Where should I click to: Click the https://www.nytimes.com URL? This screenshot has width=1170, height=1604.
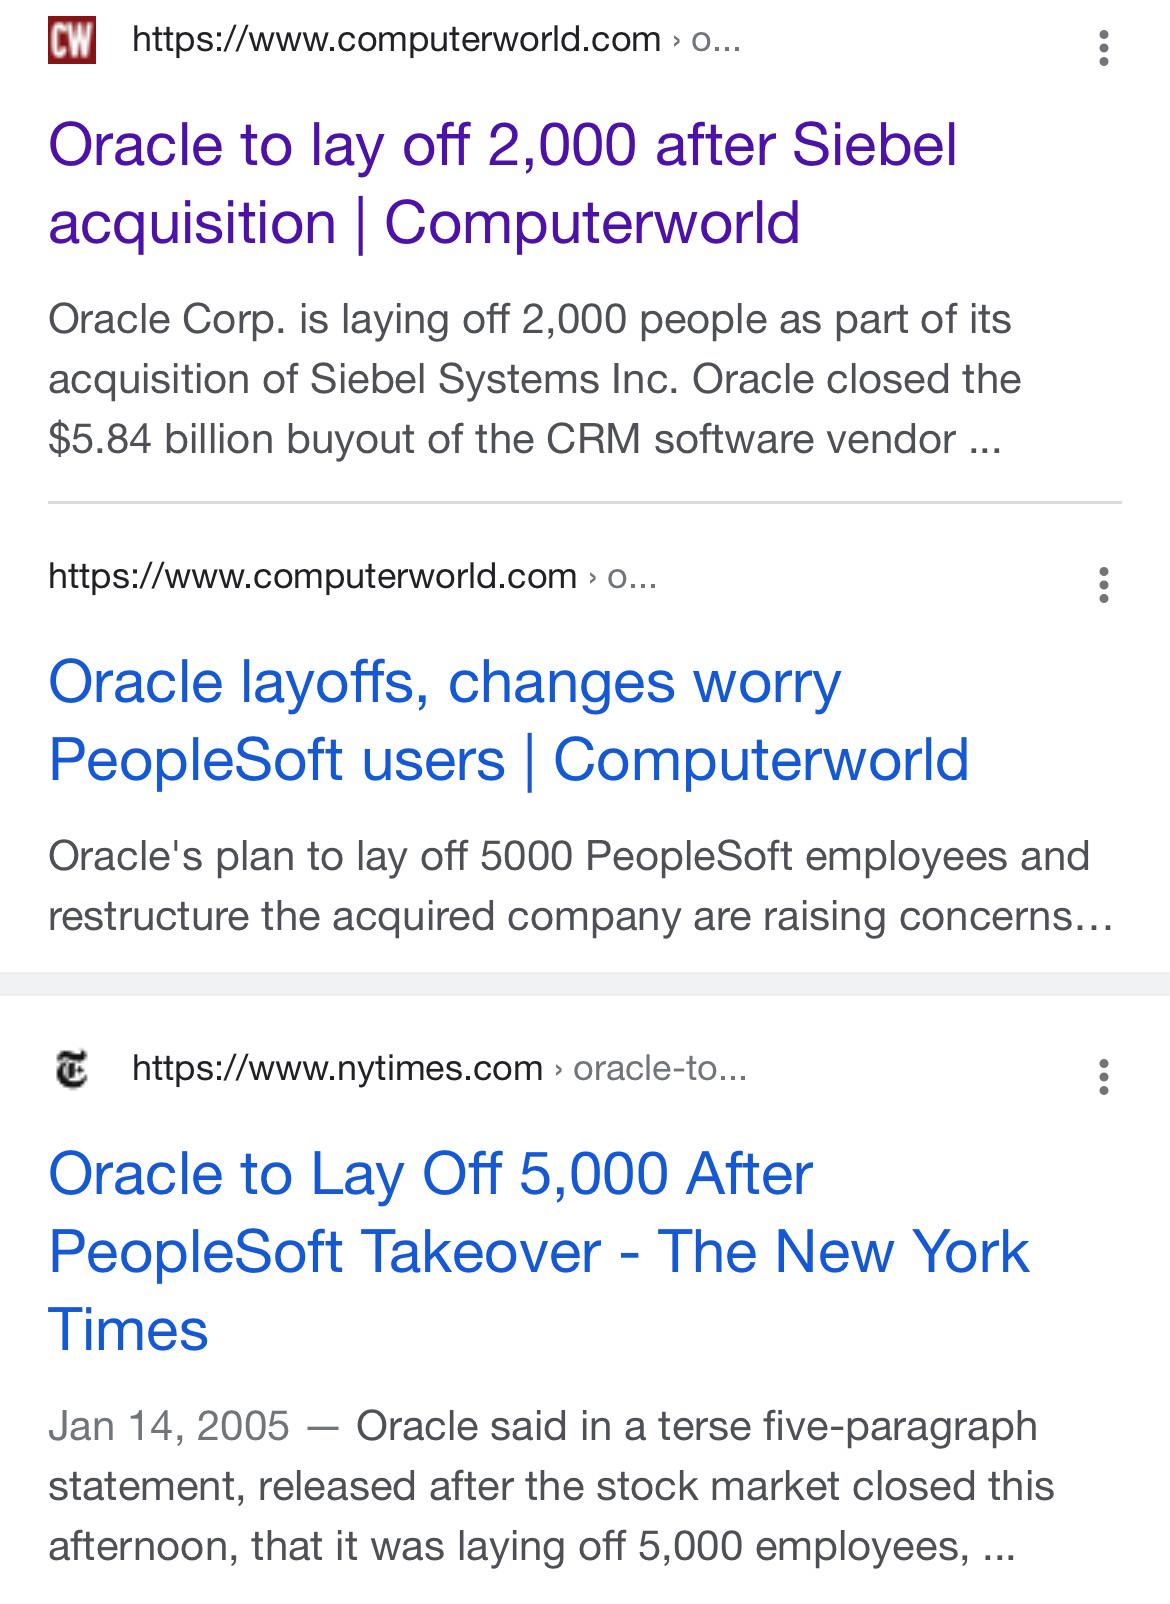[337, 1069]
